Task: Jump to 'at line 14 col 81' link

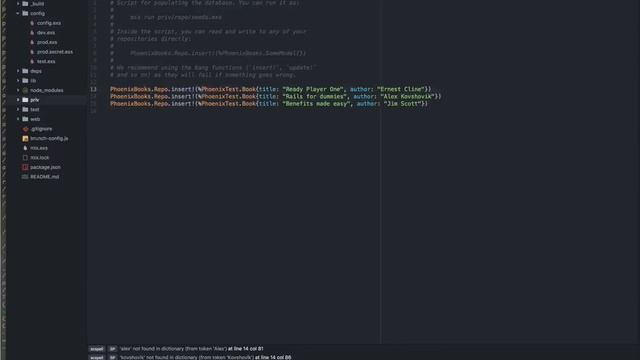Action: pyautogui.click(x=246, y=349)
